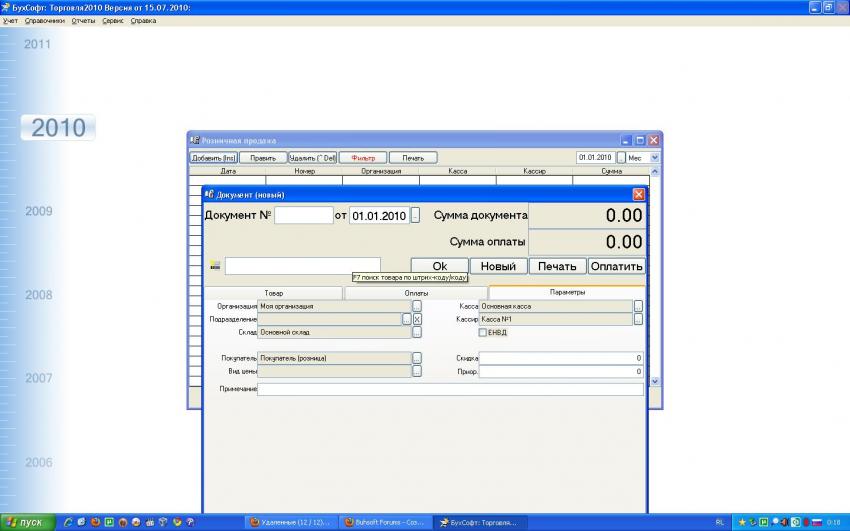The width and height of the screenshot is (850, 531).
Task: Browse organizations with the Организация ellipsis button
Action: [417, 306]
